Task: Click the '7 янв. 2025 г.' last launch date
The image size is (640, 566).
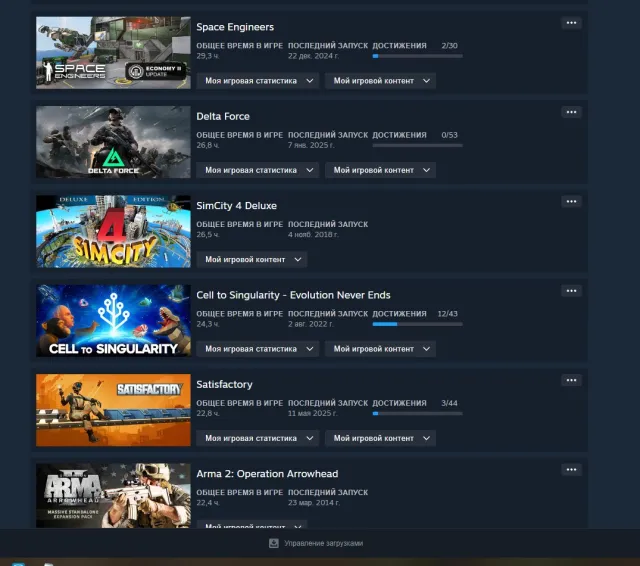Action: tap(311, 145)
